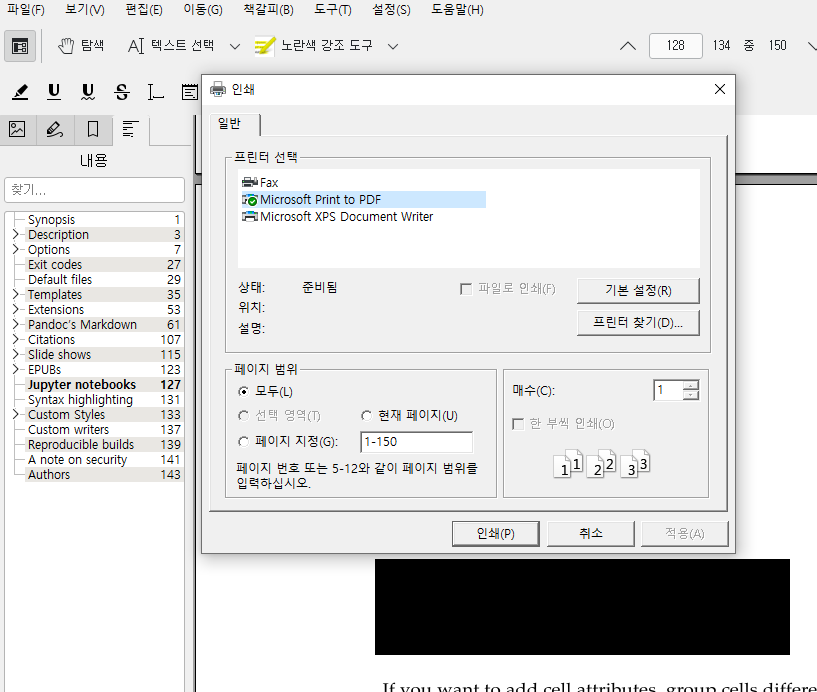Open the 이동(G) menu
The height and width of the screenshot is (692, 817).
coord(203,10)
